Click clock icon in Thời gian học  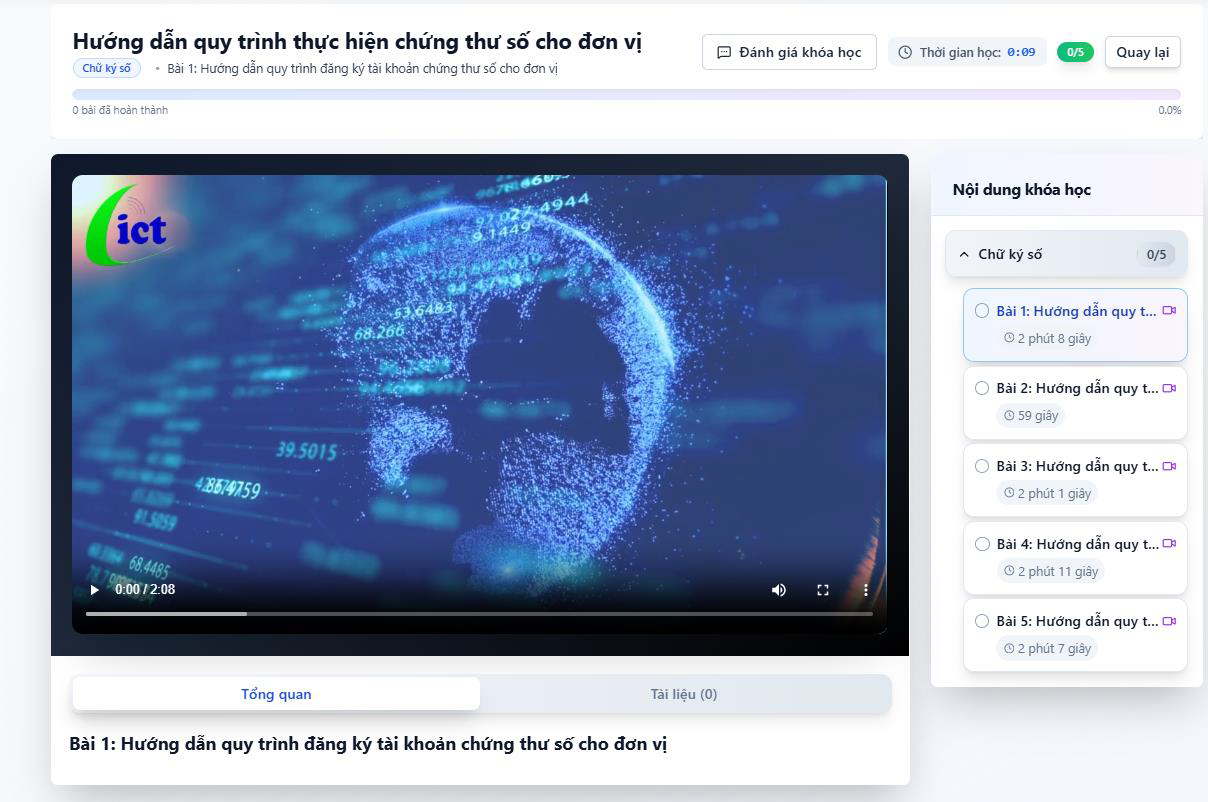pos(905,52)
